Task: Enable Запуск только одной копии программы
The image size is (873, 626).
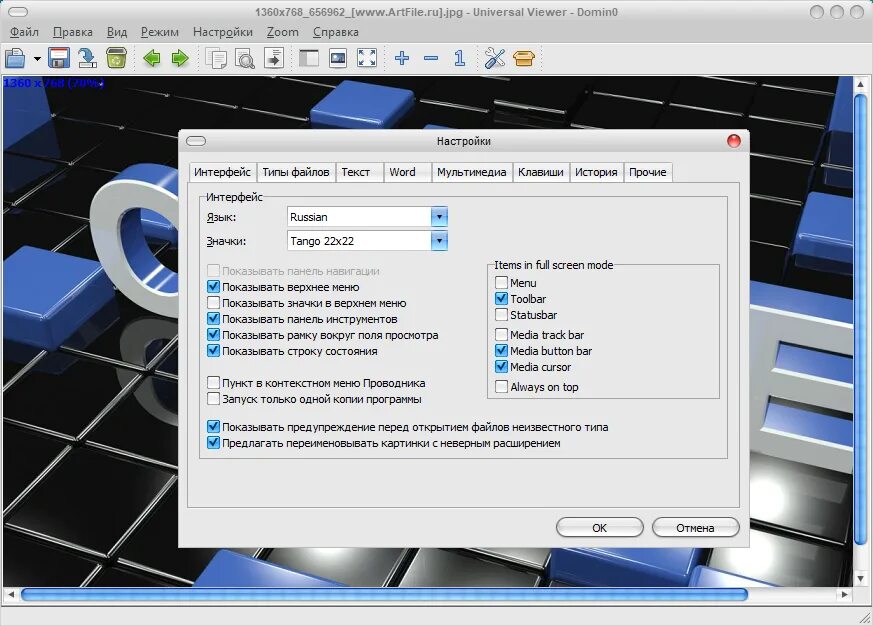Action: click(213, 399)
